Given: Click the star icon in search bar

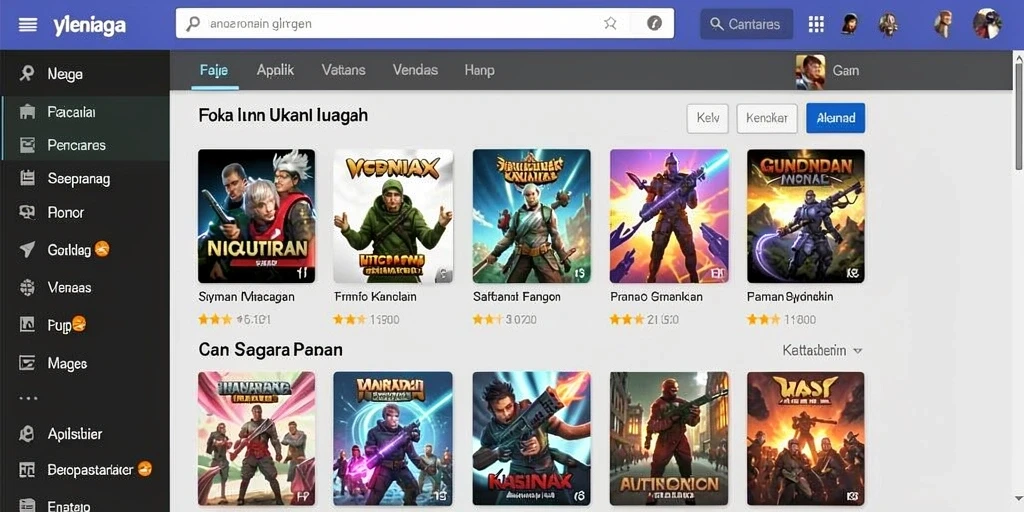Looking at the screenshot, I should click(x=610, y=24).
